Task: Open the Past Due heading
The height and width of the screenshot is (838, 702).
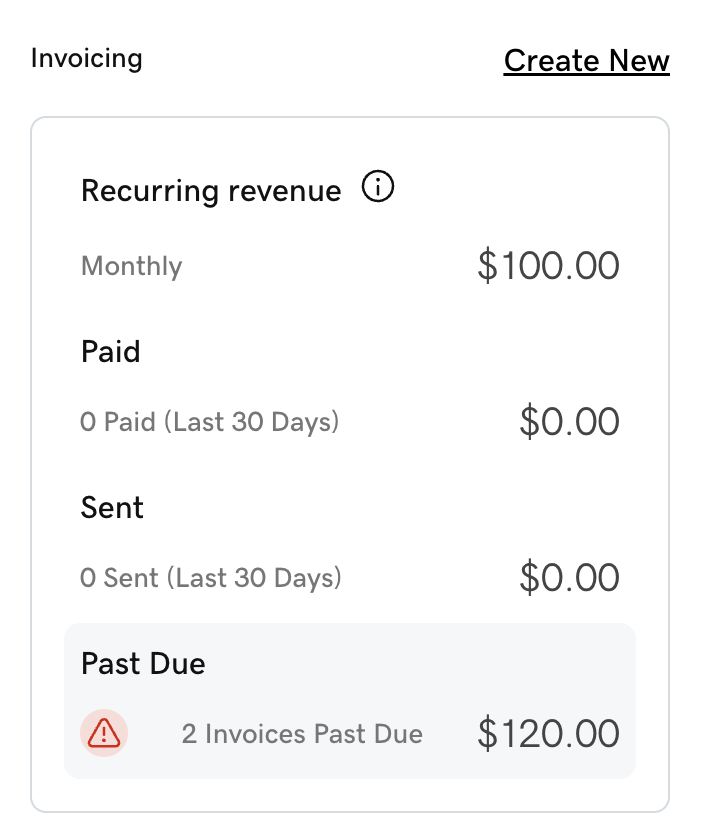Action: pos(143,664)
